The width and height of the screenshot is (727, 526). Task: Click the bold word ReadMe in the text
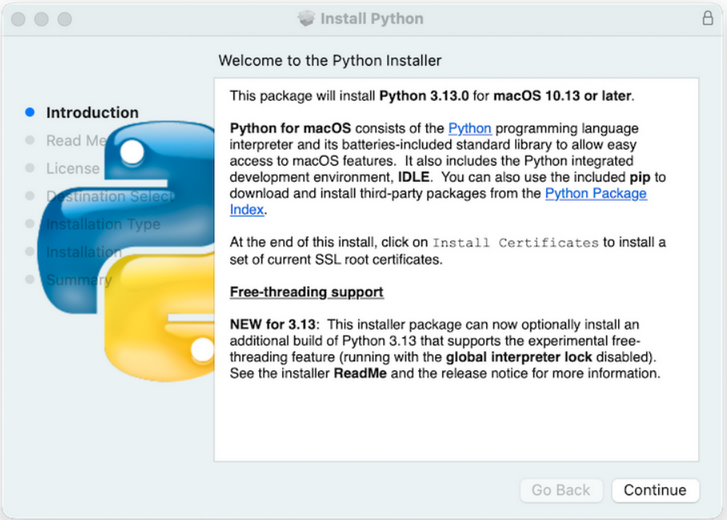coord(360,373)
